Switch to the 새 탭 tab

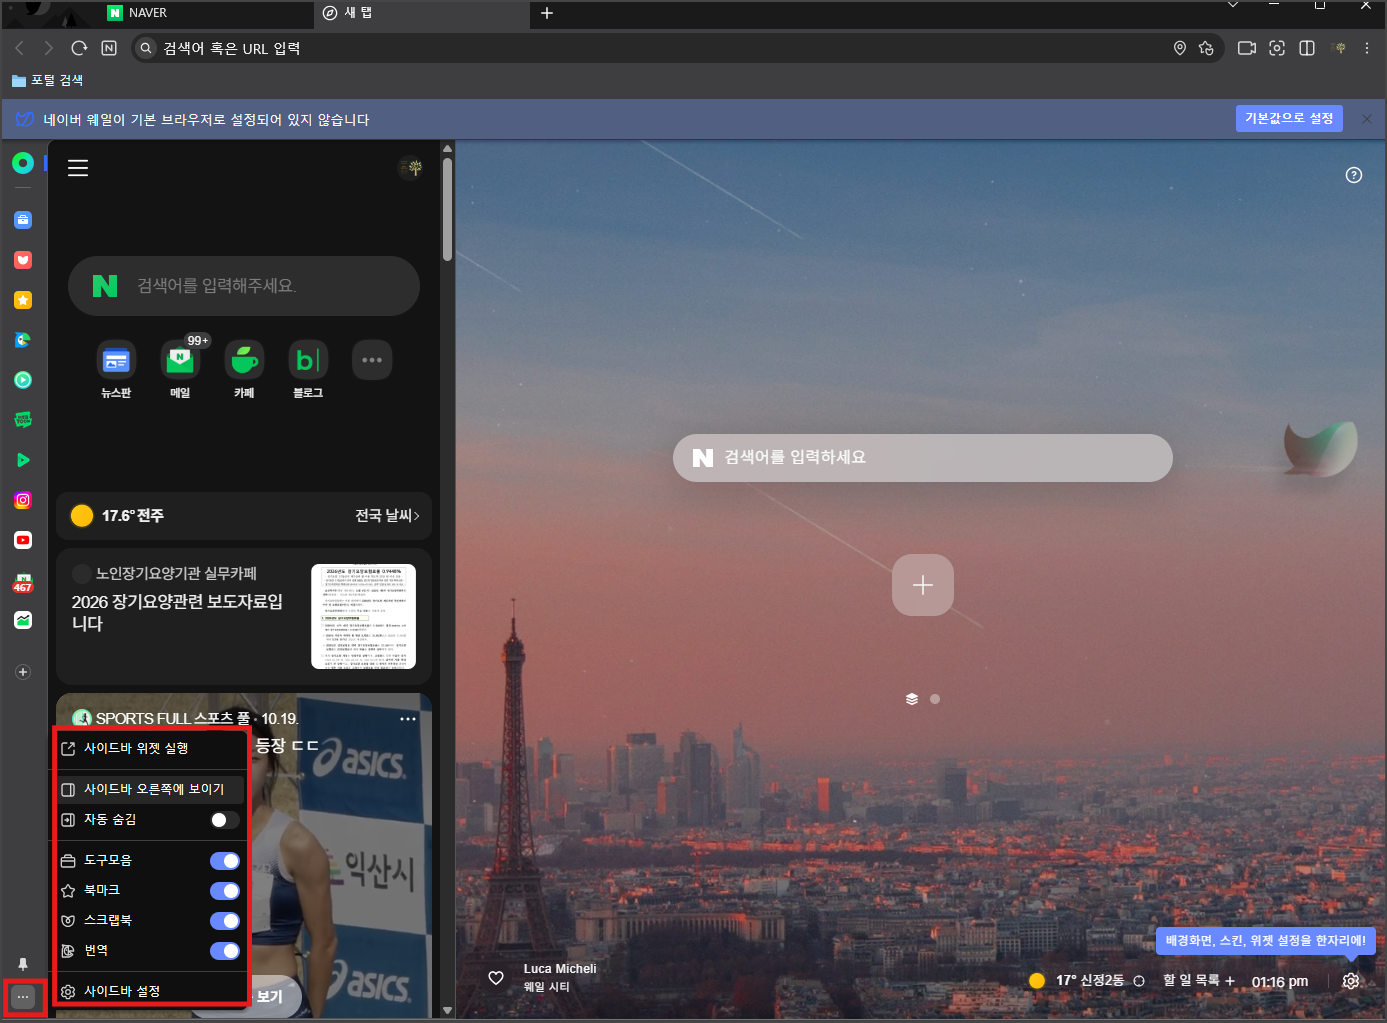pos(422,14)
